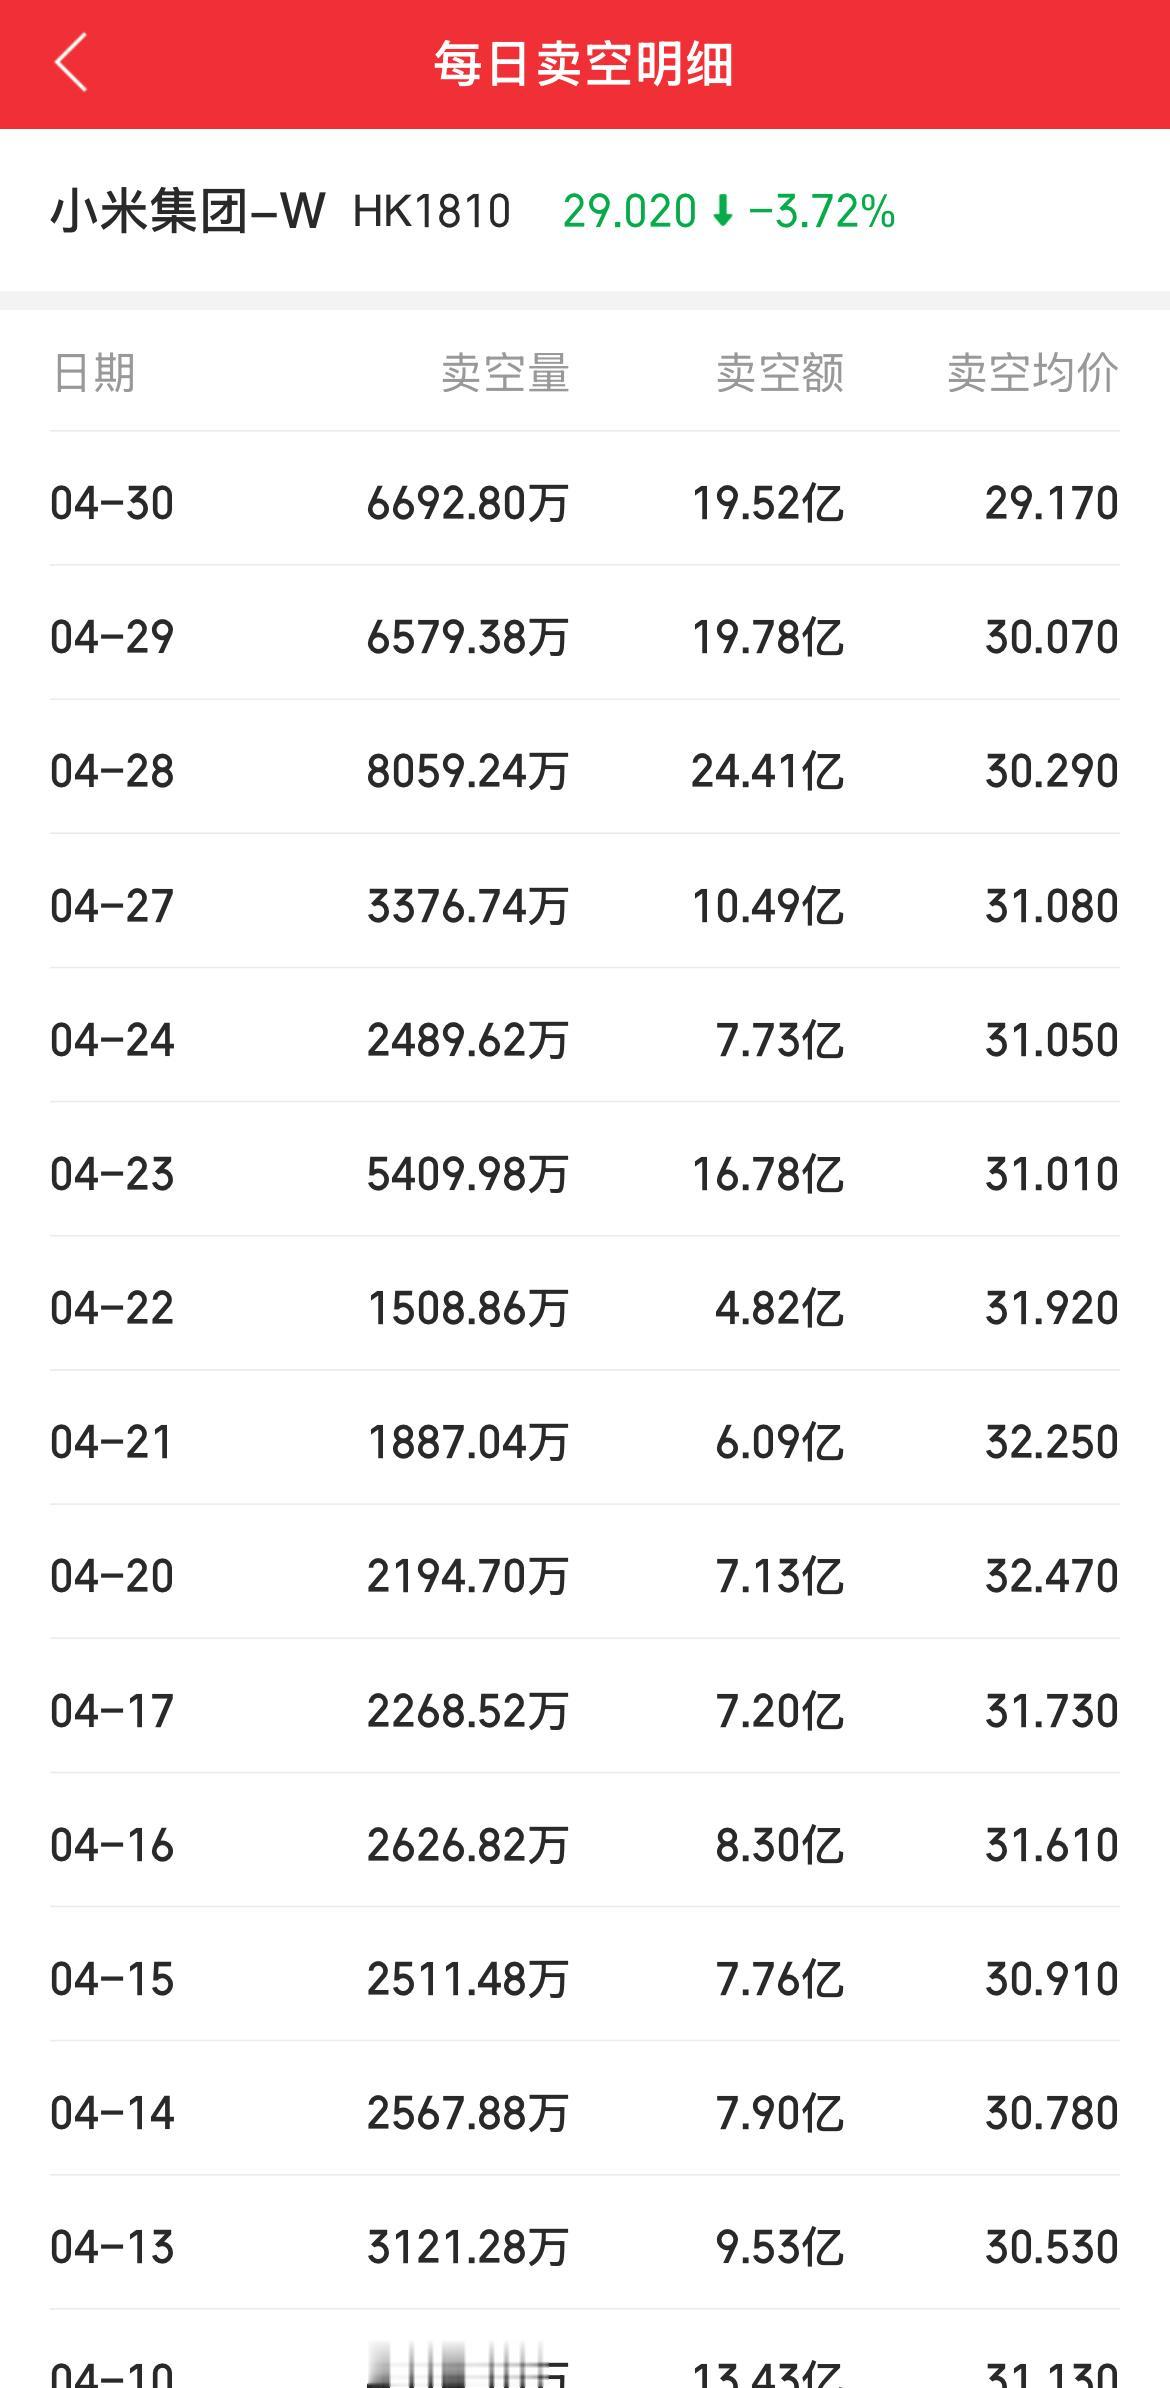The width and height of the screenshot is (1170, 2388).
Task: Tap the 16.78亿 amount on 04-23
Action: tap(768, 1174)
